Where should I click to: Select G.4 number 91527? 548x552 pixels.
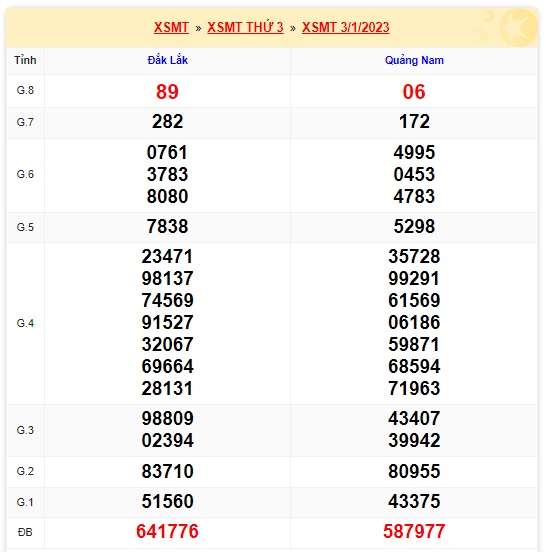(168, 322)
